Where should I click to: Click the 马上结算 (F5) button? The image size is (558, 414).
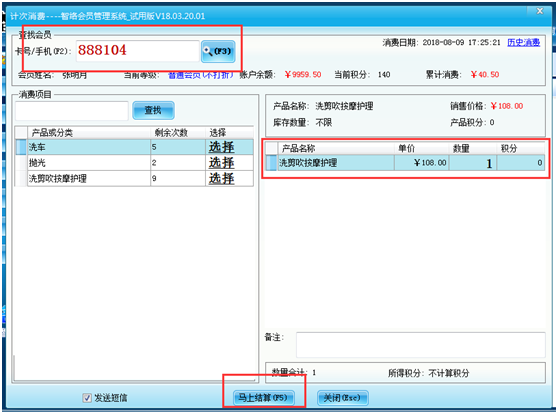(x=264, y=398)
